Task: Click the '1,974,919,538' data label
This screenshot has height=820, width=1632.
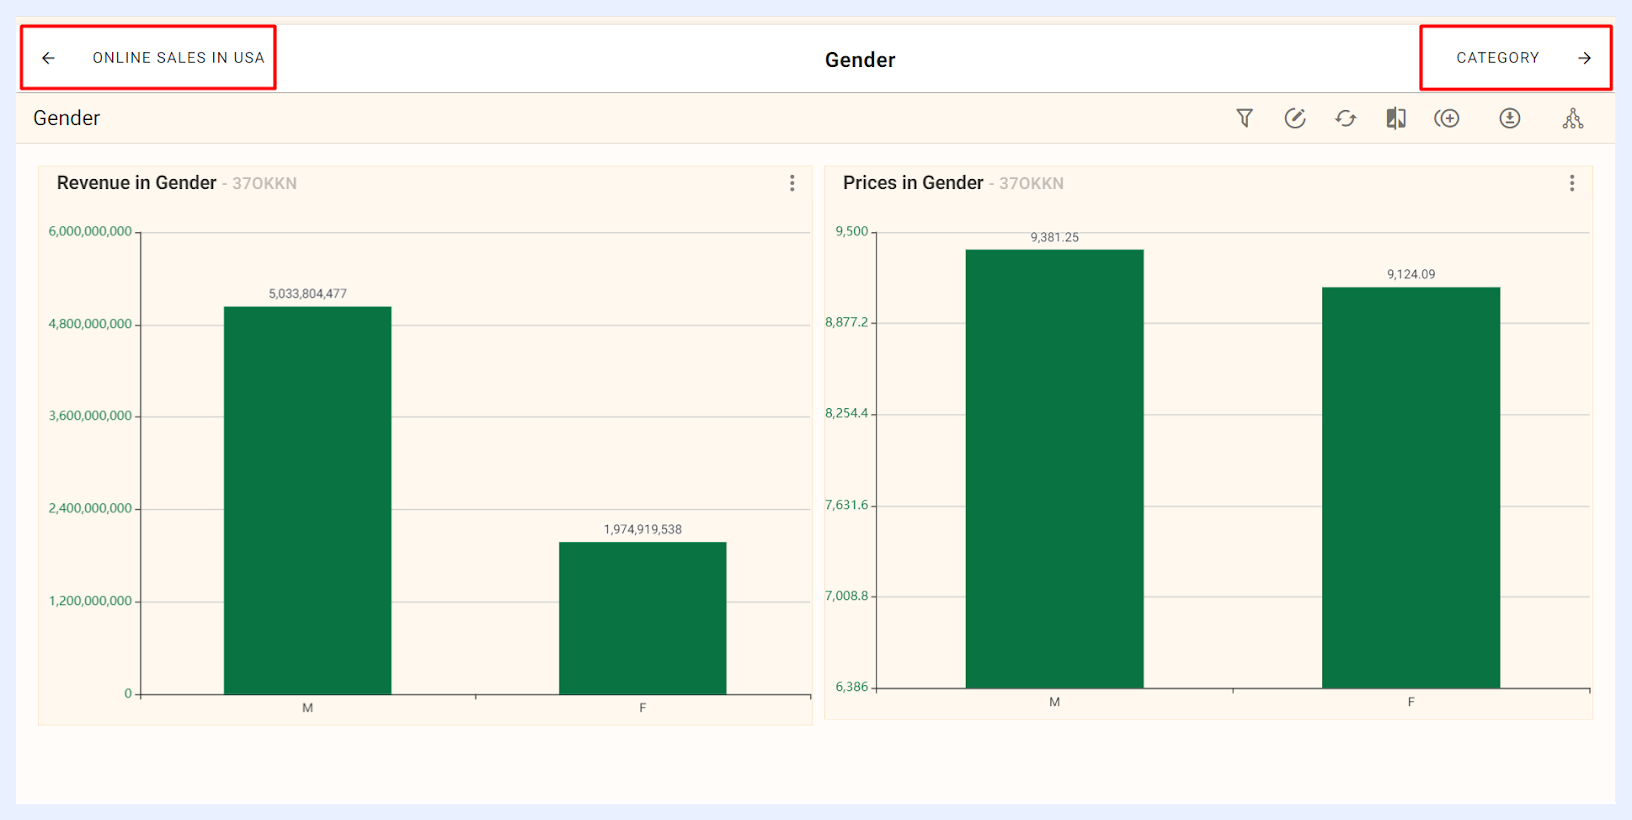Action: tap(643, 530)
